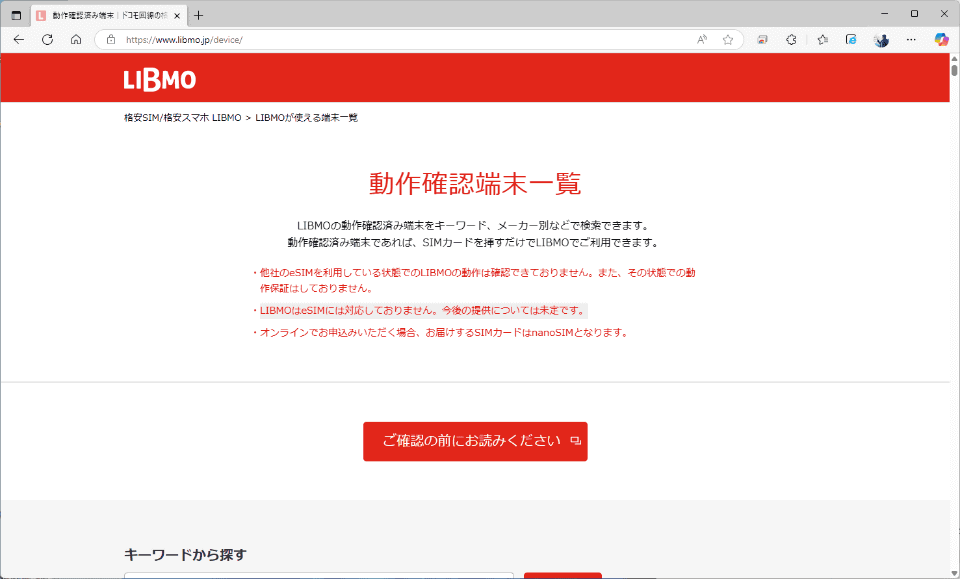Click the keyword search input field
Image resolution: width=960 pixels, height=579 pixels.
click(x=318, y=575)
